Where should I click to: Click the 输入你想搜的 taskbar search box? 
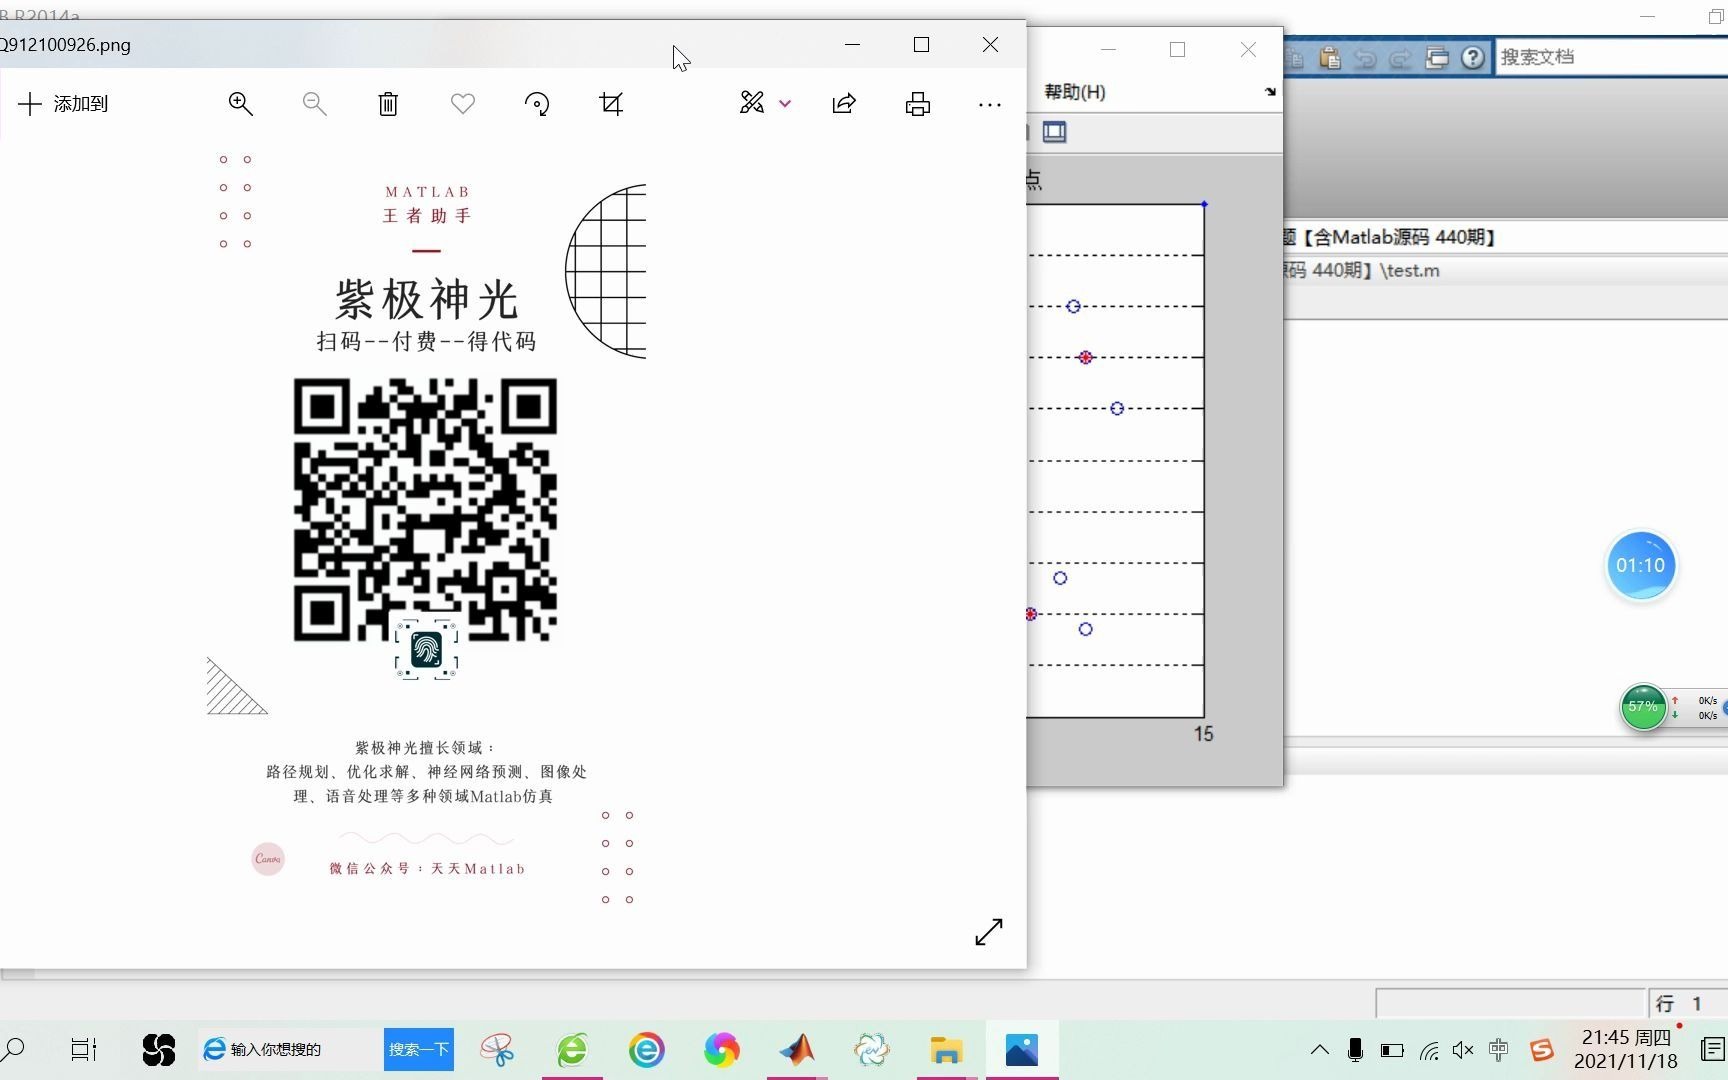coord(291,1050)
